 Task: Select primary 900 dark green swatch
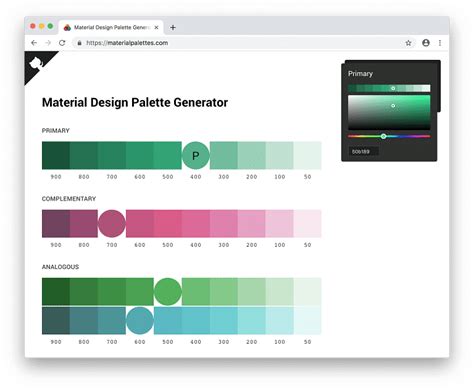[x=56, y=155]
